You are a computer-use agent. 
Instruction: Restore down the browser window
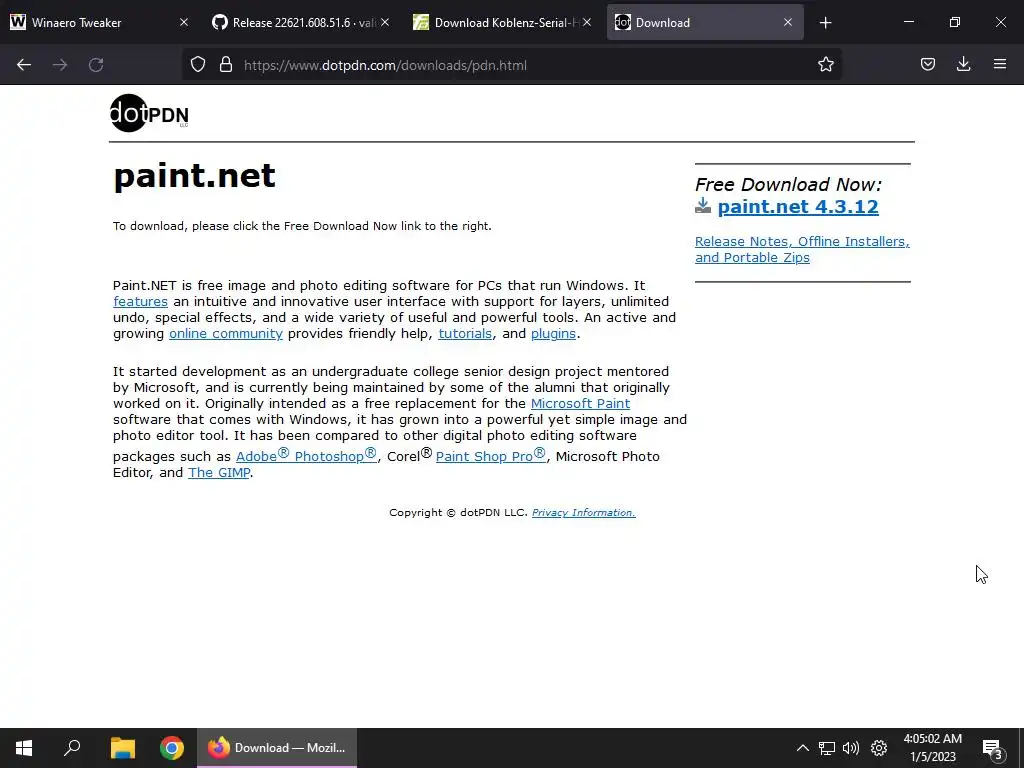[x=954, y=23]
